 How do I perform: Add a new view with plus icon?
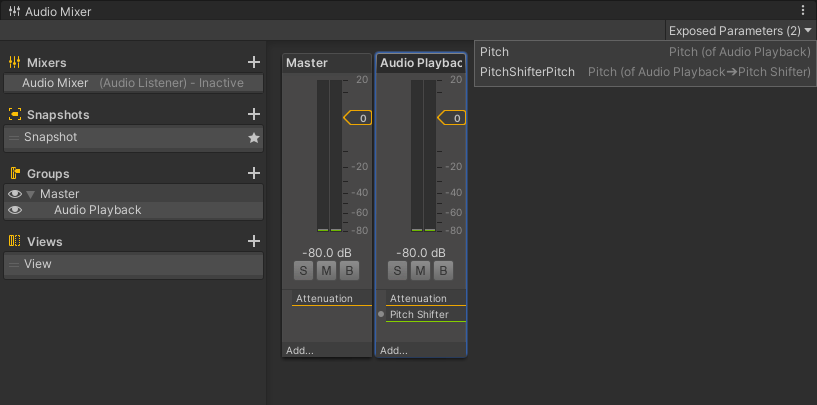[254, 241]
